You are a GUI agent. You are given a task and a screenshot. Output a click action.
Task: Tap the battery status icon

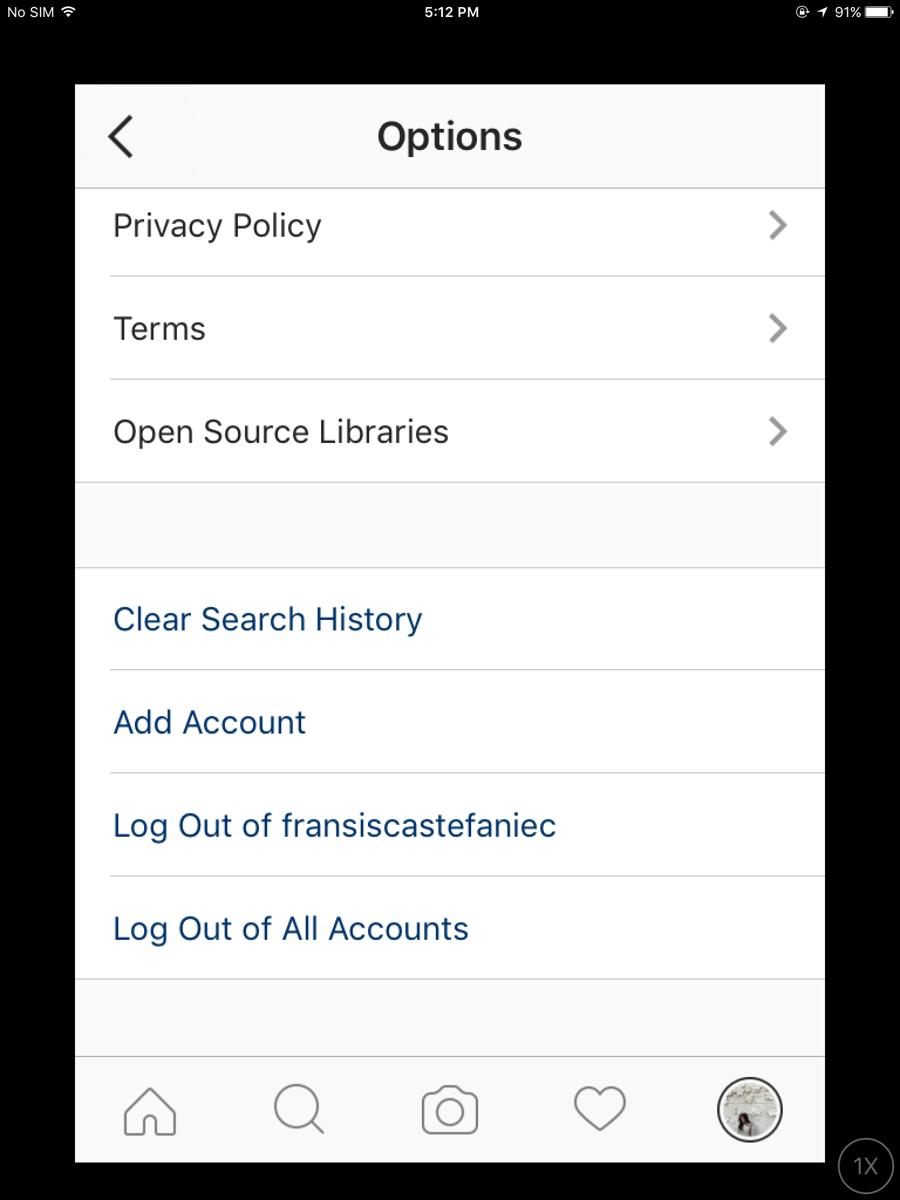pyautogui.click(x=879, y=12)
